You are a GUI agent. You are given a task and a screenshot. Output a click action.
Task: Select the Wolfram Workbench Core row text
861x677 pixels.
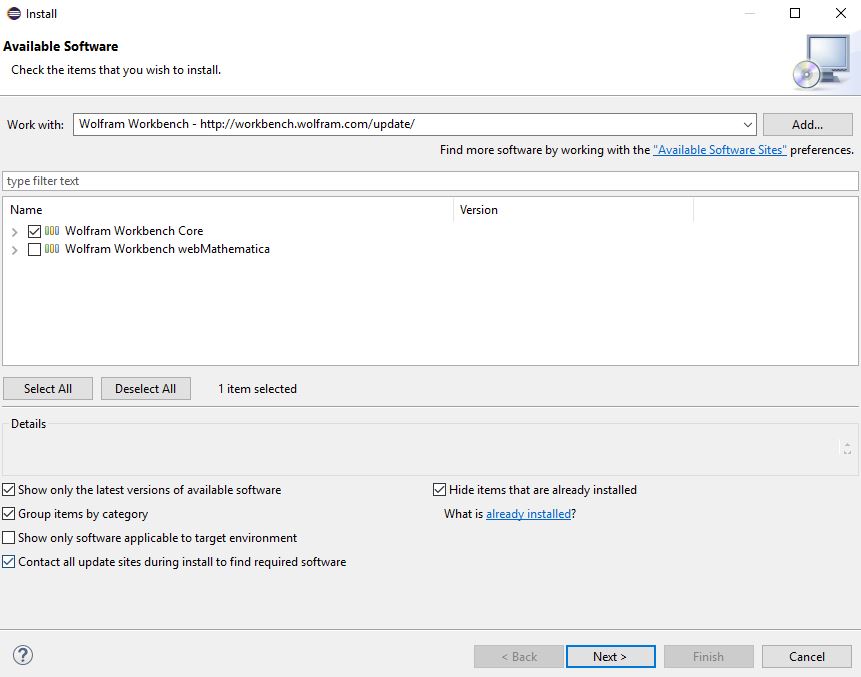[x=134, y=231]
